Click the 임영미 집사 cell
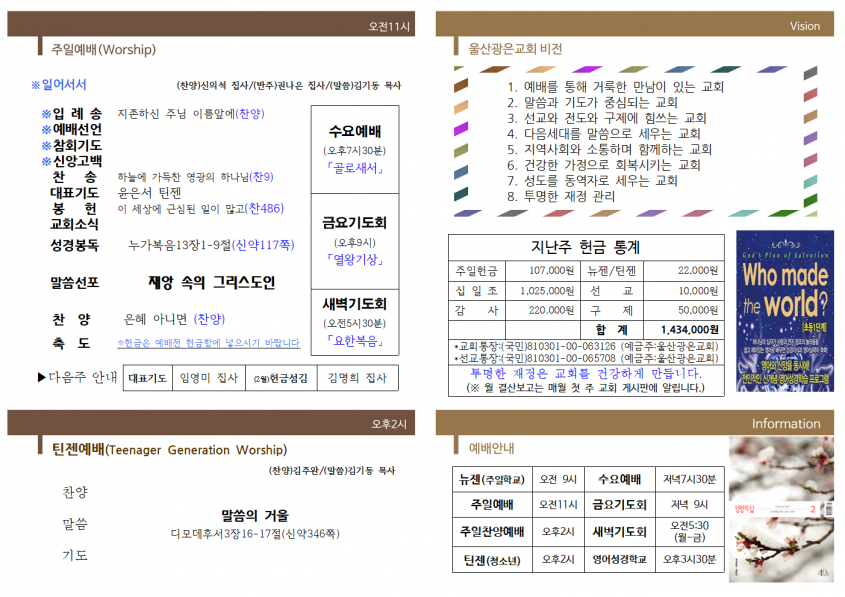Image resolution: width=845 pixels, height=597 pixels. (x=209, y=378)
